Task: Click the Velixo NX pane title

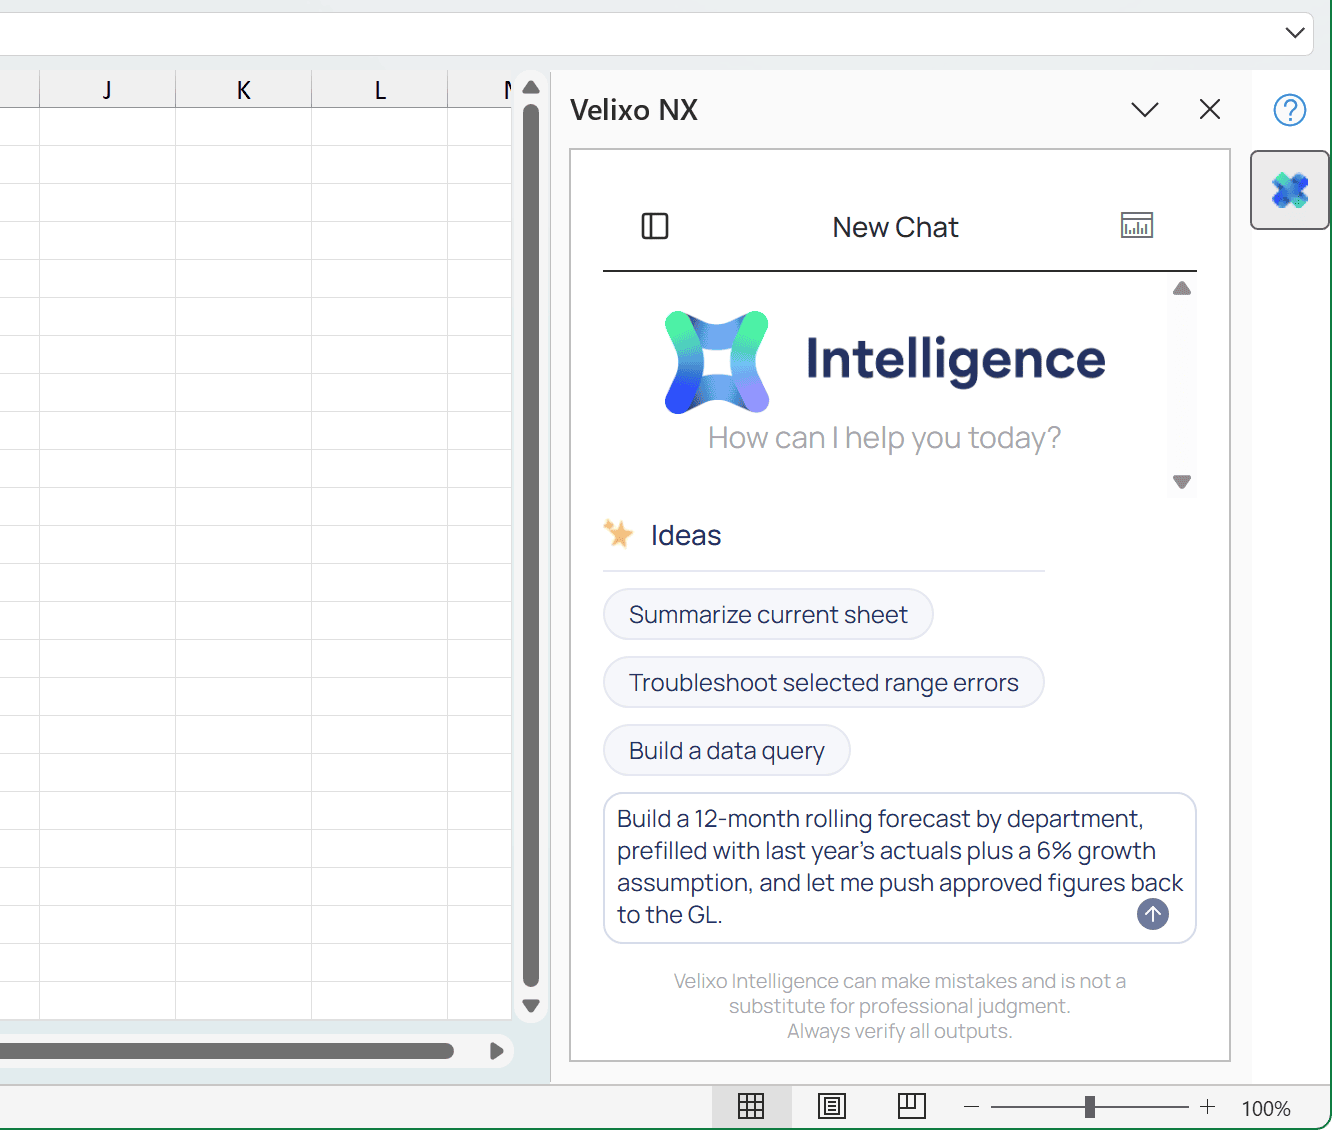Action: [x=634, y=110]
